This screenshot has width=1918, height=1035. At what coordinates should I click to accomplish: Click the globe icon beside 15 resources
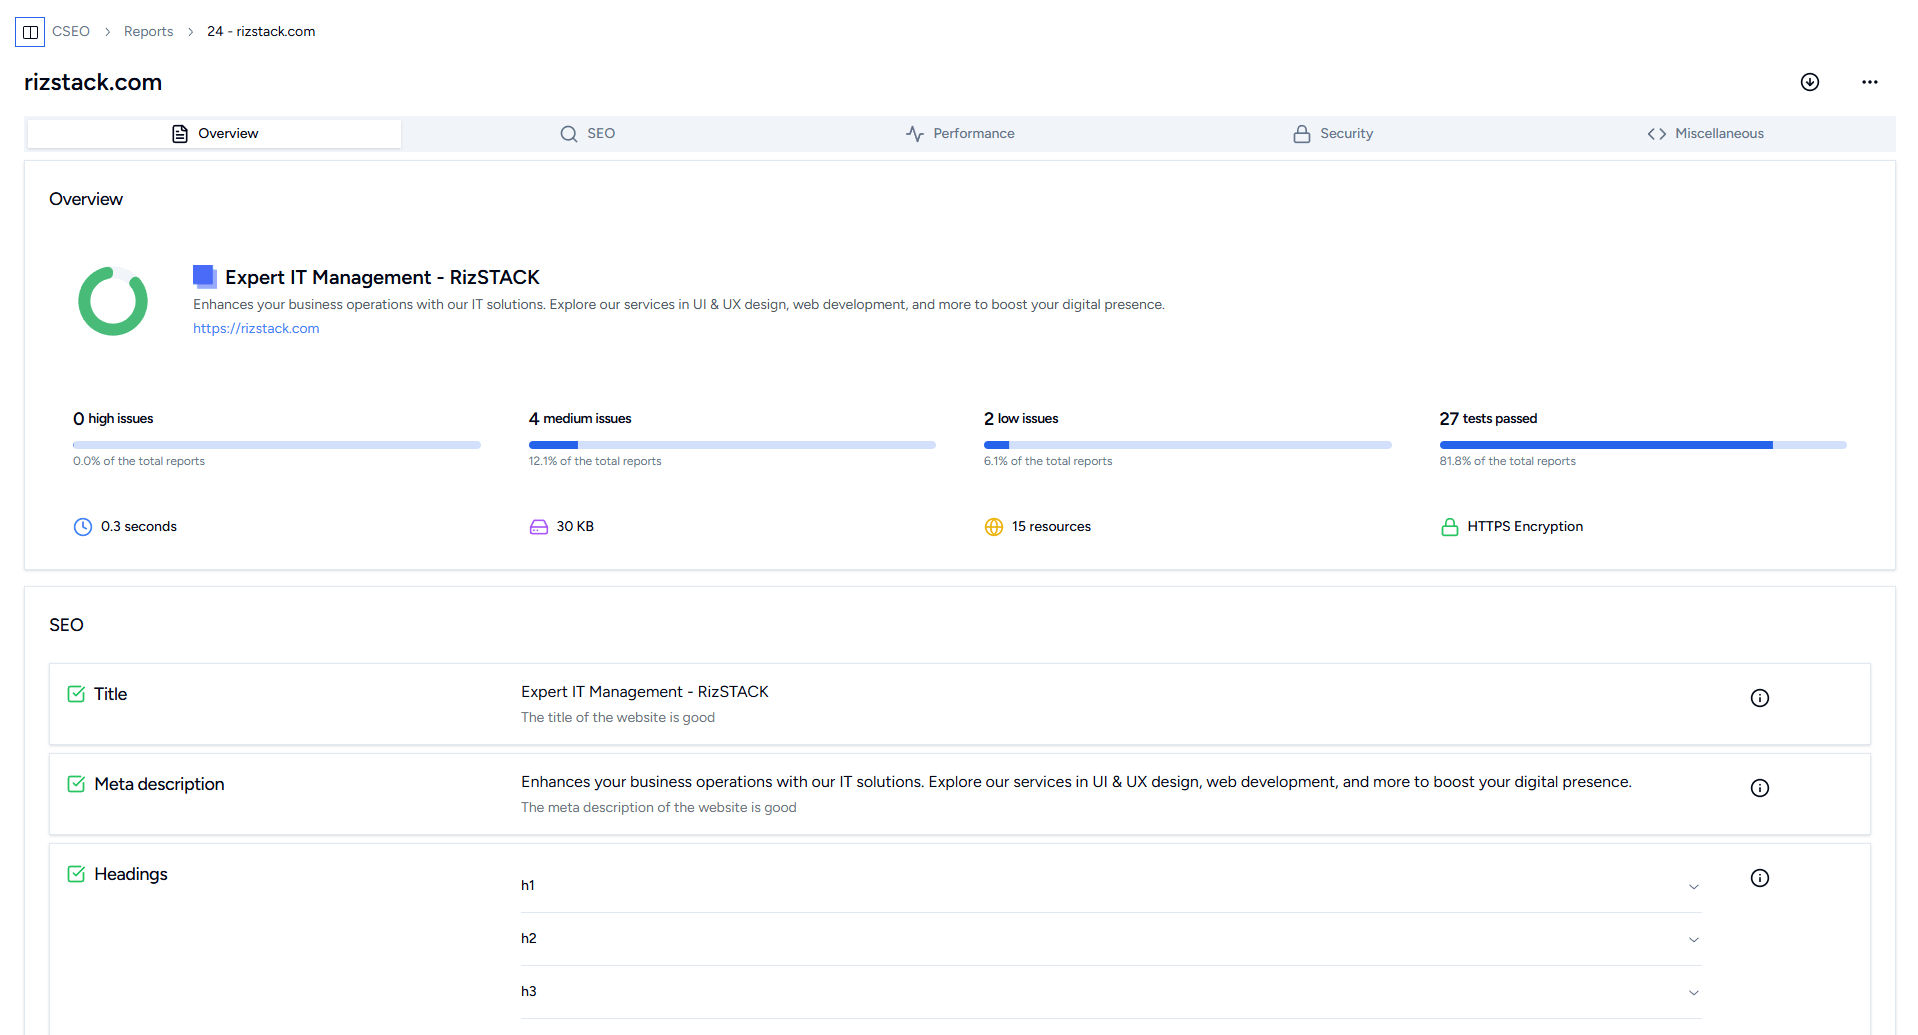pos(993,527)
